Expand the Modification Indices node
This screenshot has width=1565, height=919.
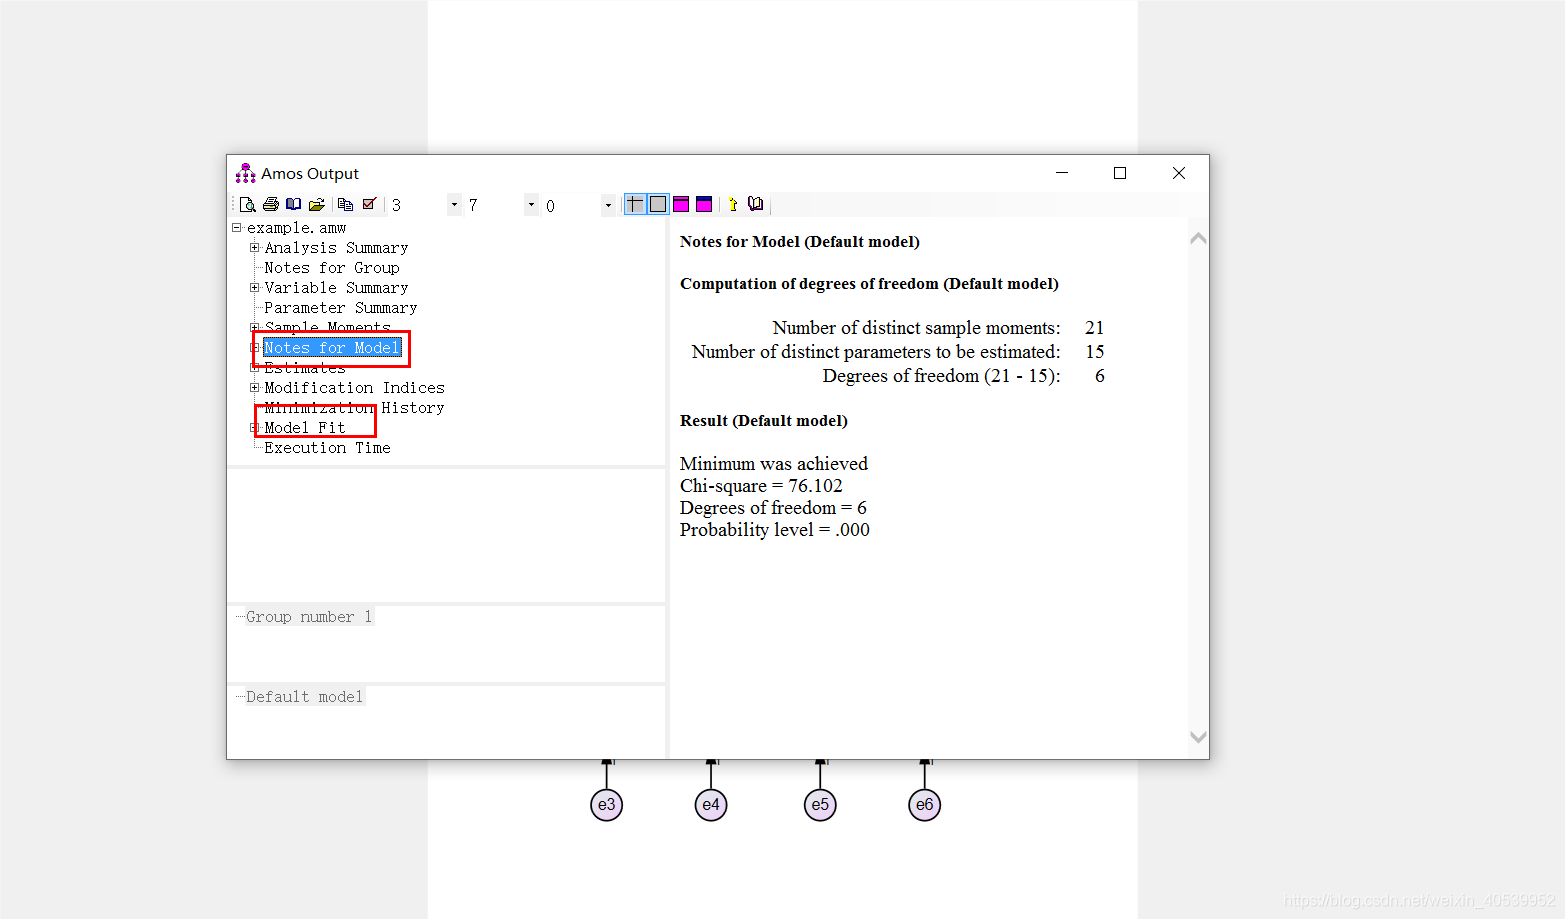254,387
